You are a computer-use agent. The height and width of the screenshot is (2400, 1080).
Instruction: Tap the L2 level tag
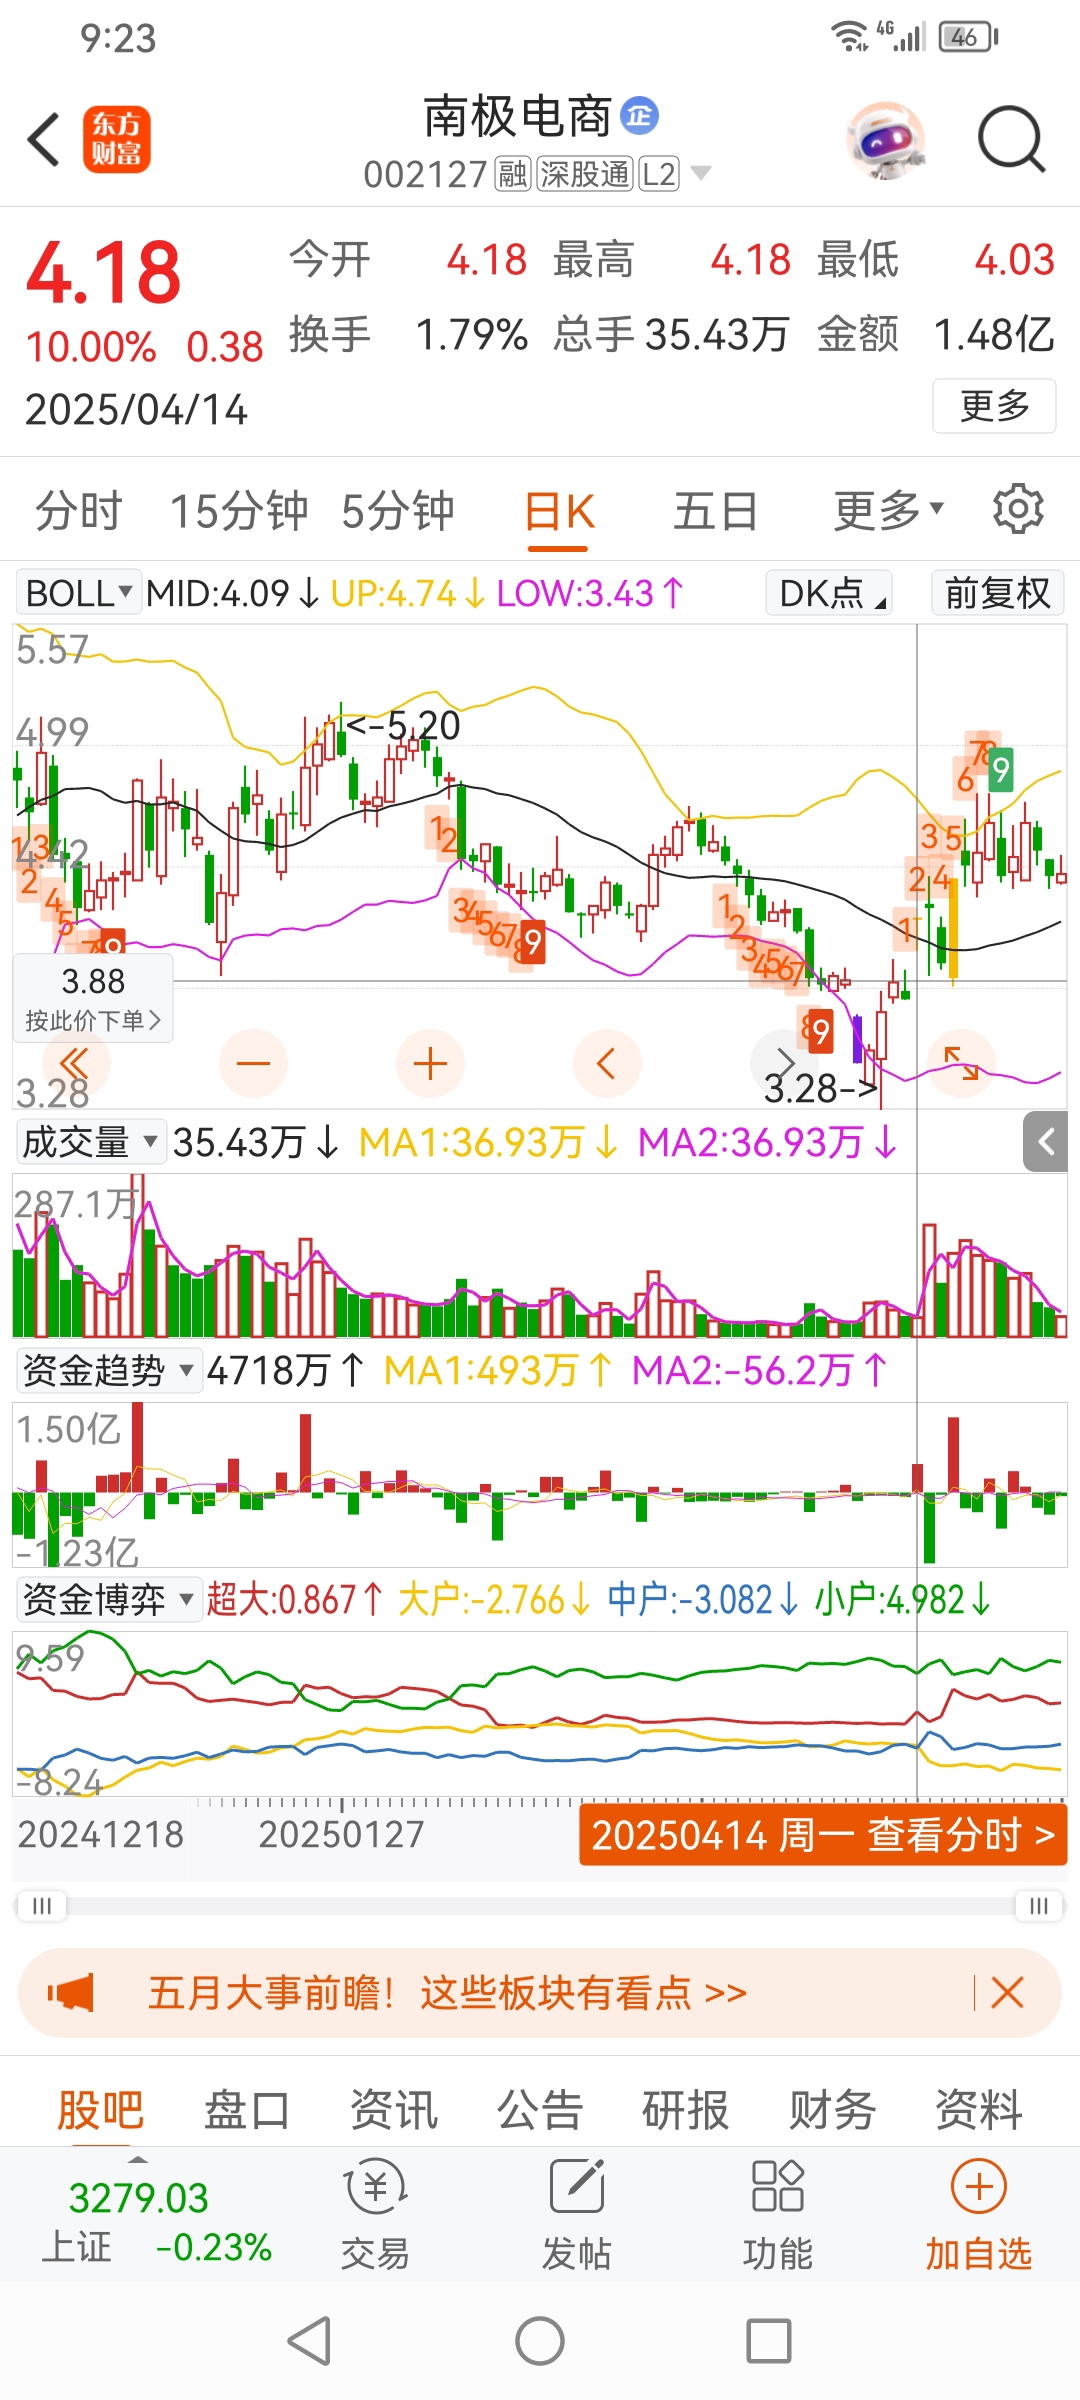pyautogui.click(x=659, y=174)
